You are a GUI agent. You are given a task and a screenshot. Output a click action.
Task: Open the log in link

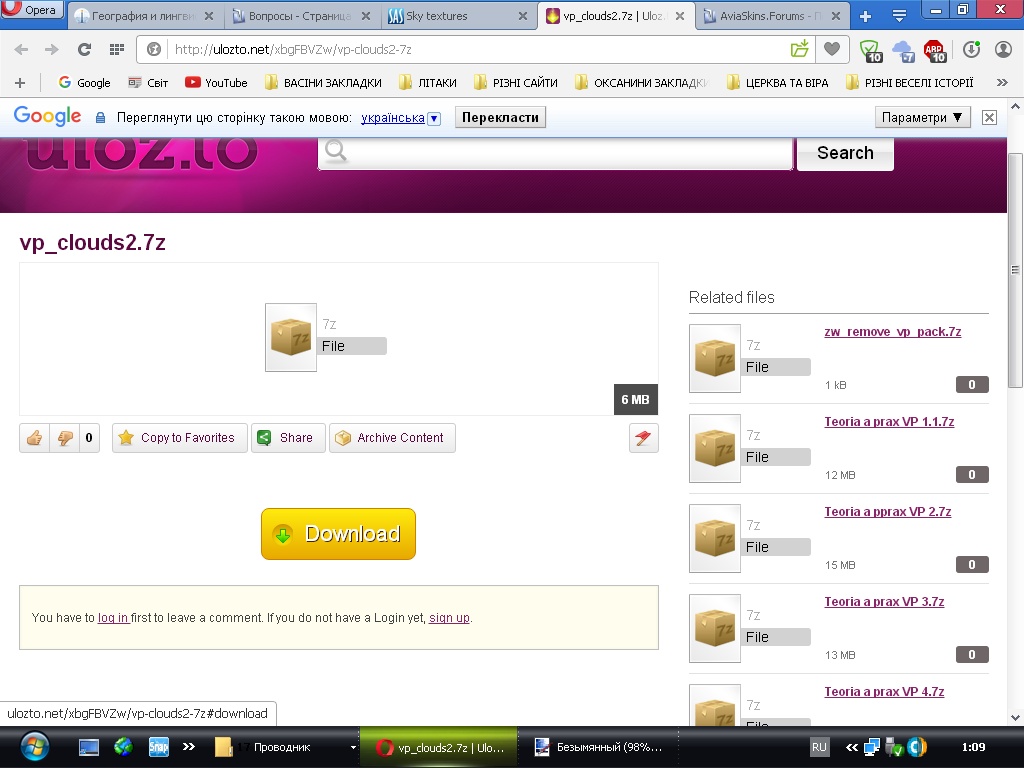point(113,618)
